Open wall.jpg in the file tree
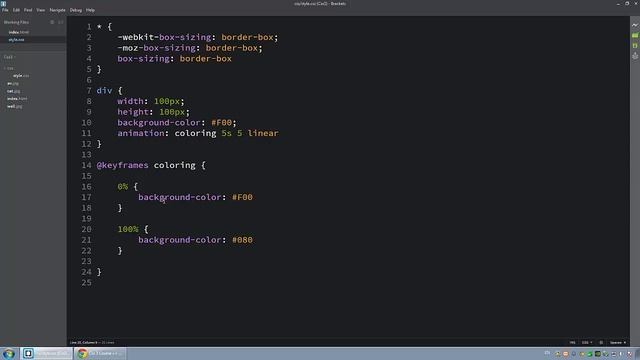Image resolution: width=640 pixels, height=360 pixels. (15, 106)
